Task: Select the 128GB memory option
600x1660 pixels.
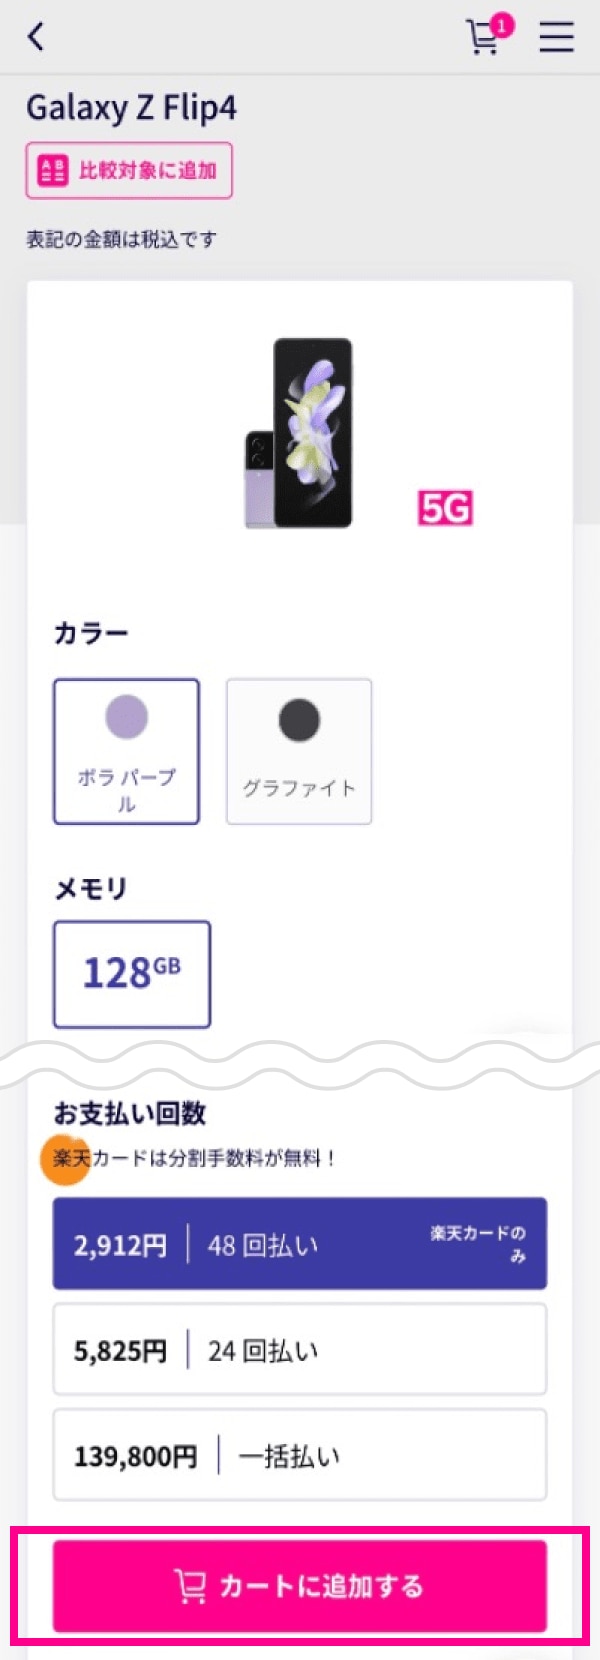Action: [132, 974]
